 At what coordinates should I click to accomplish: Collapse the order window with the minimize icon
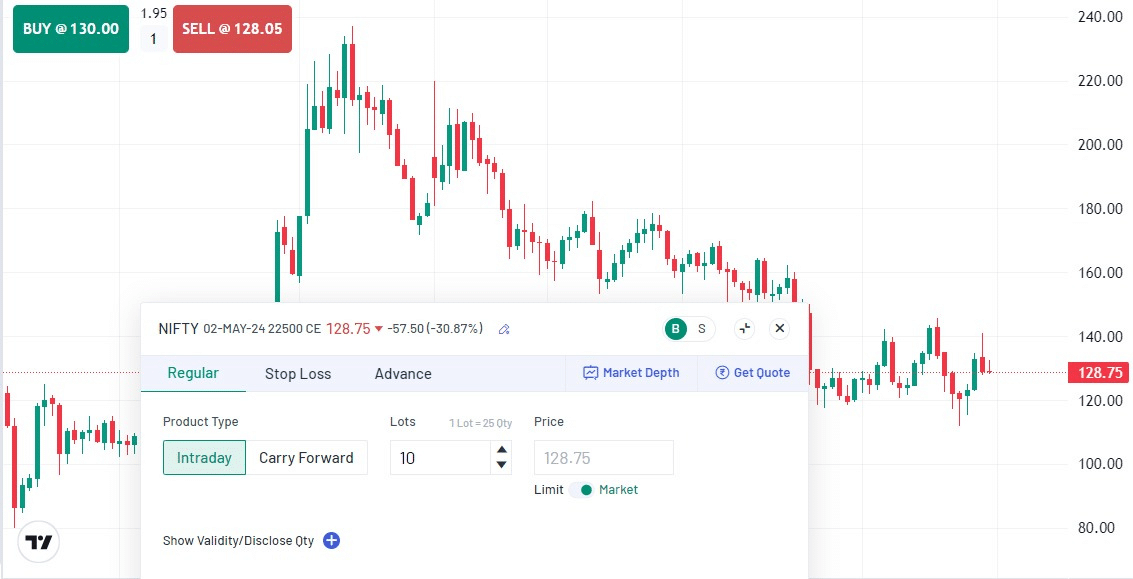743,328
